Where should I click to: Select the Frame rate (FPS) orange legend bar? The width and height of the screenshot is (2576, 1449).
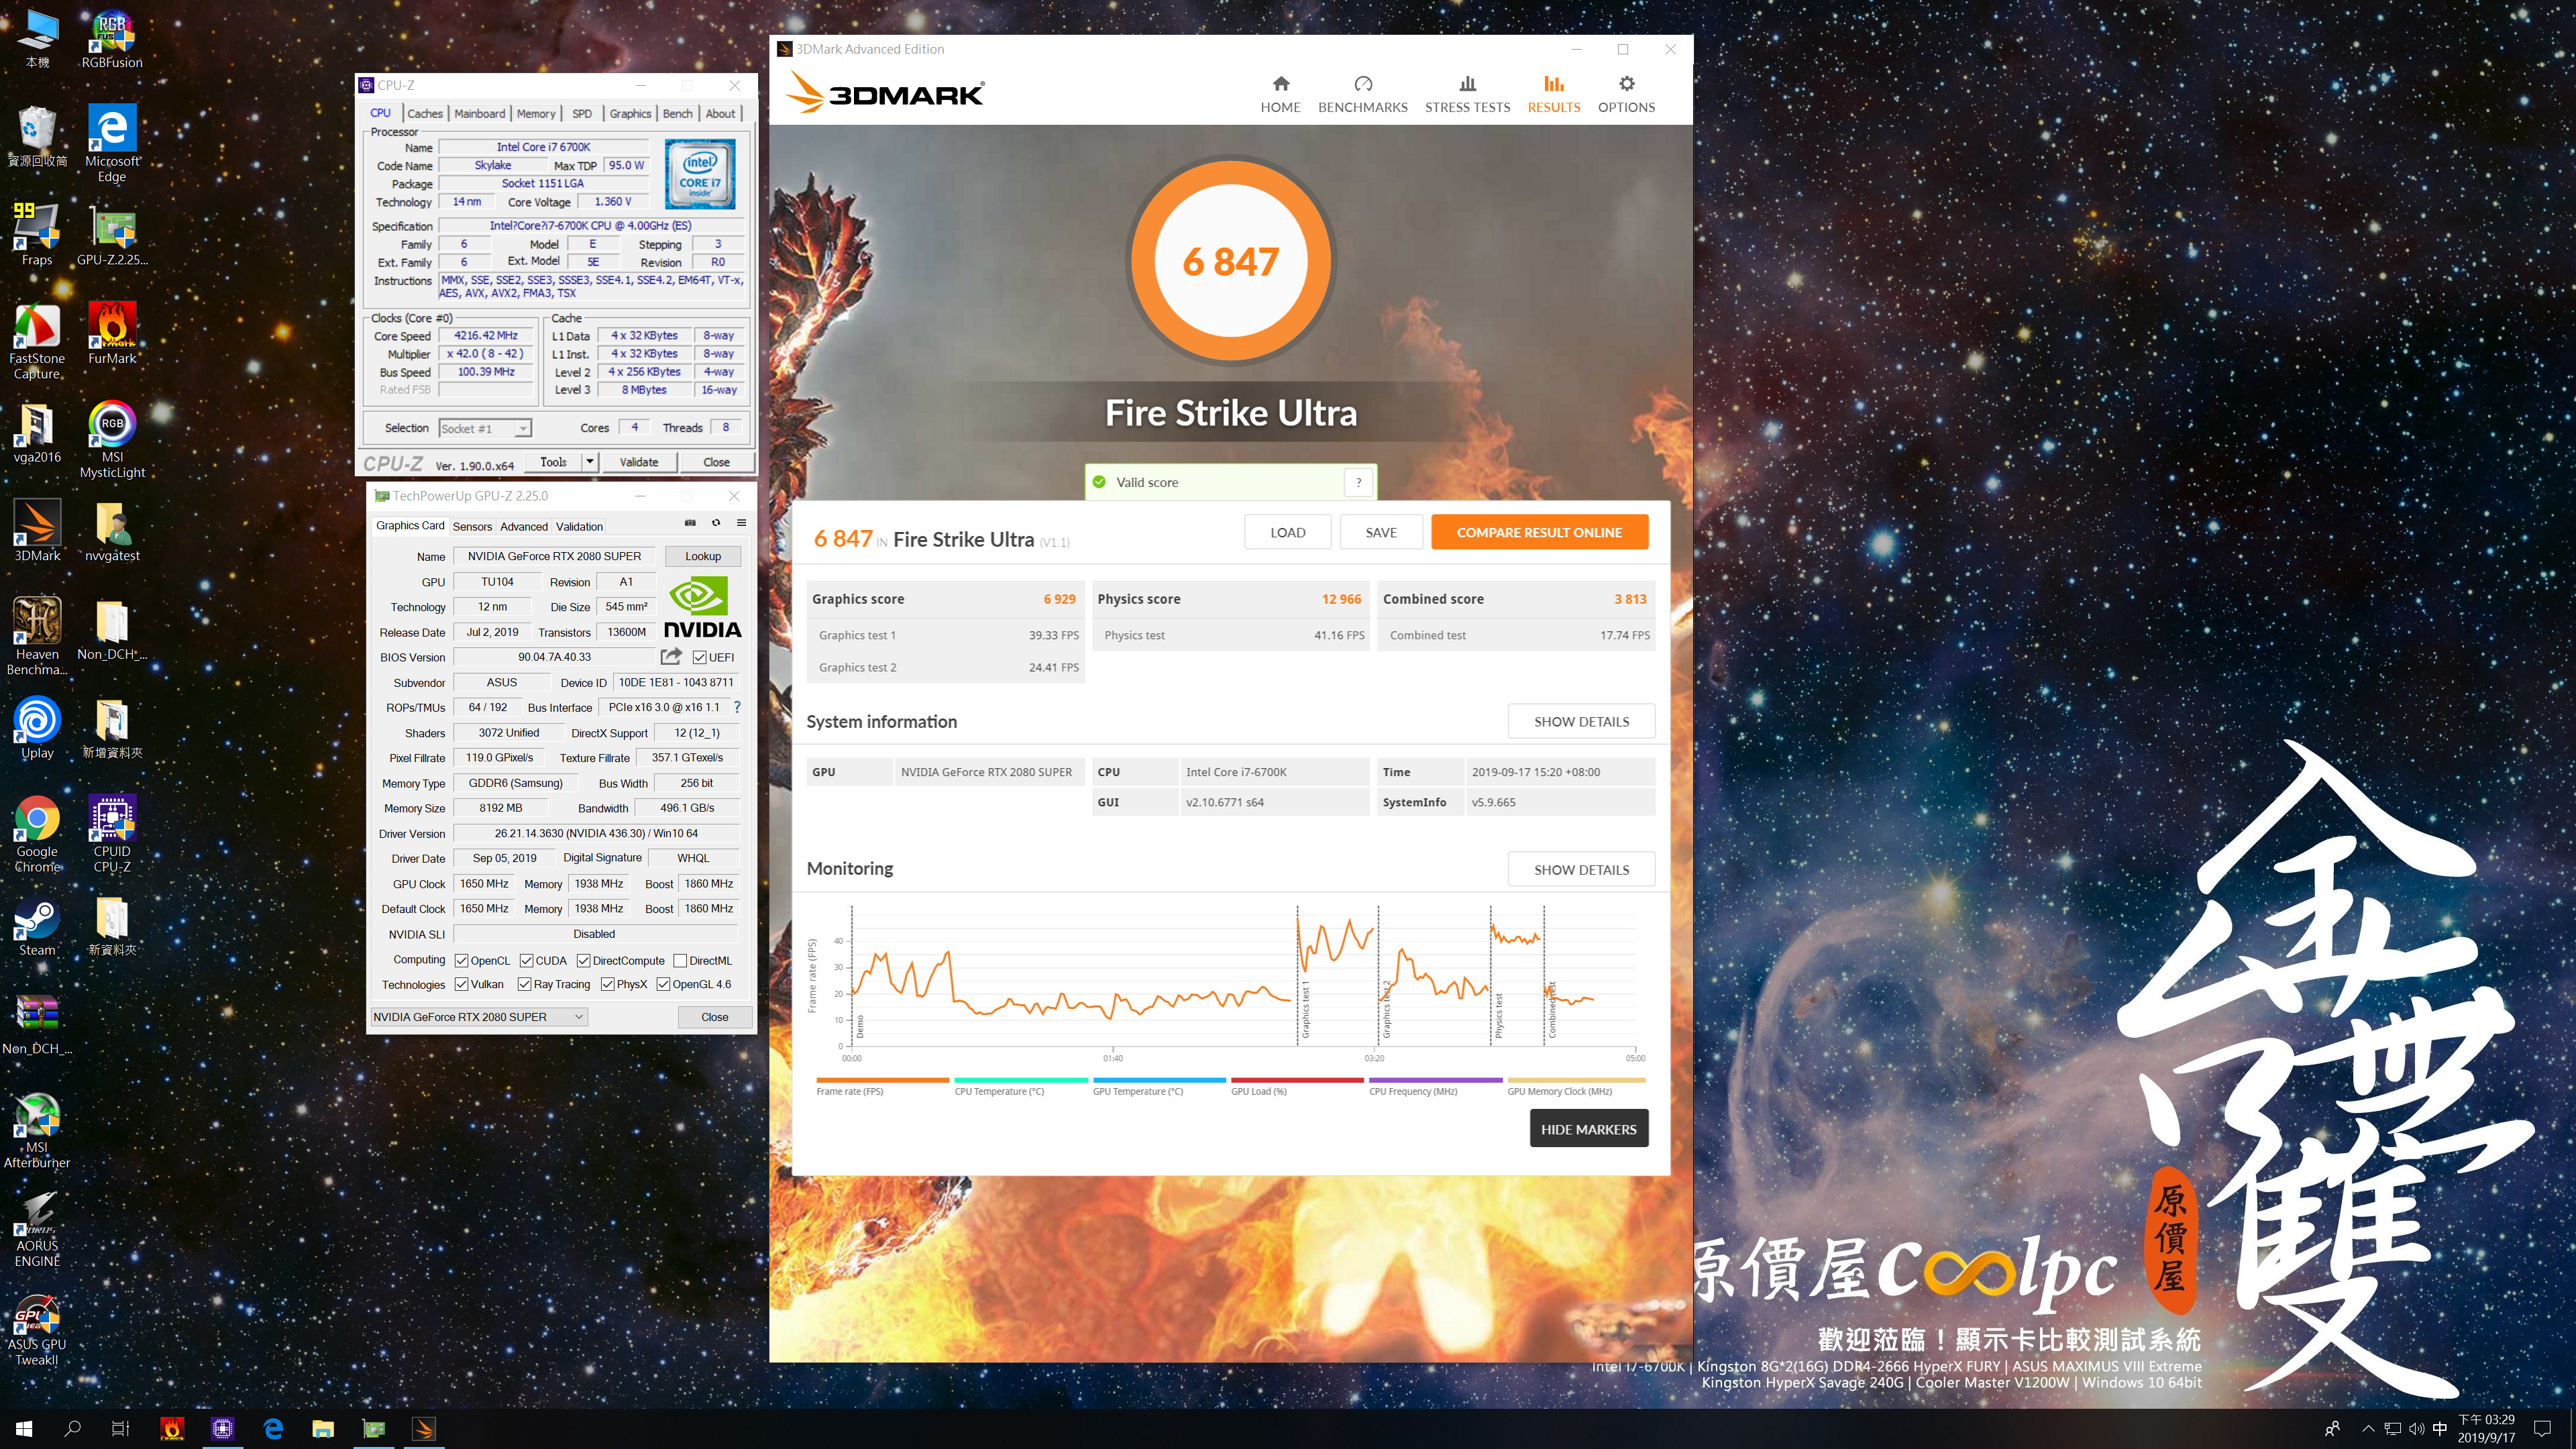tap(882, 1080)
